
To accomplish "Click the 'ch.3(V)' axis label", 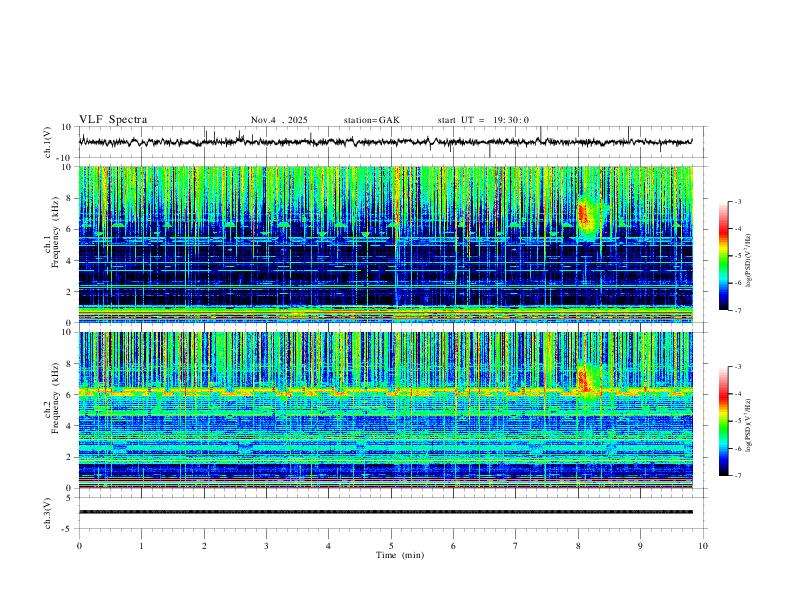I will [48, 513].
